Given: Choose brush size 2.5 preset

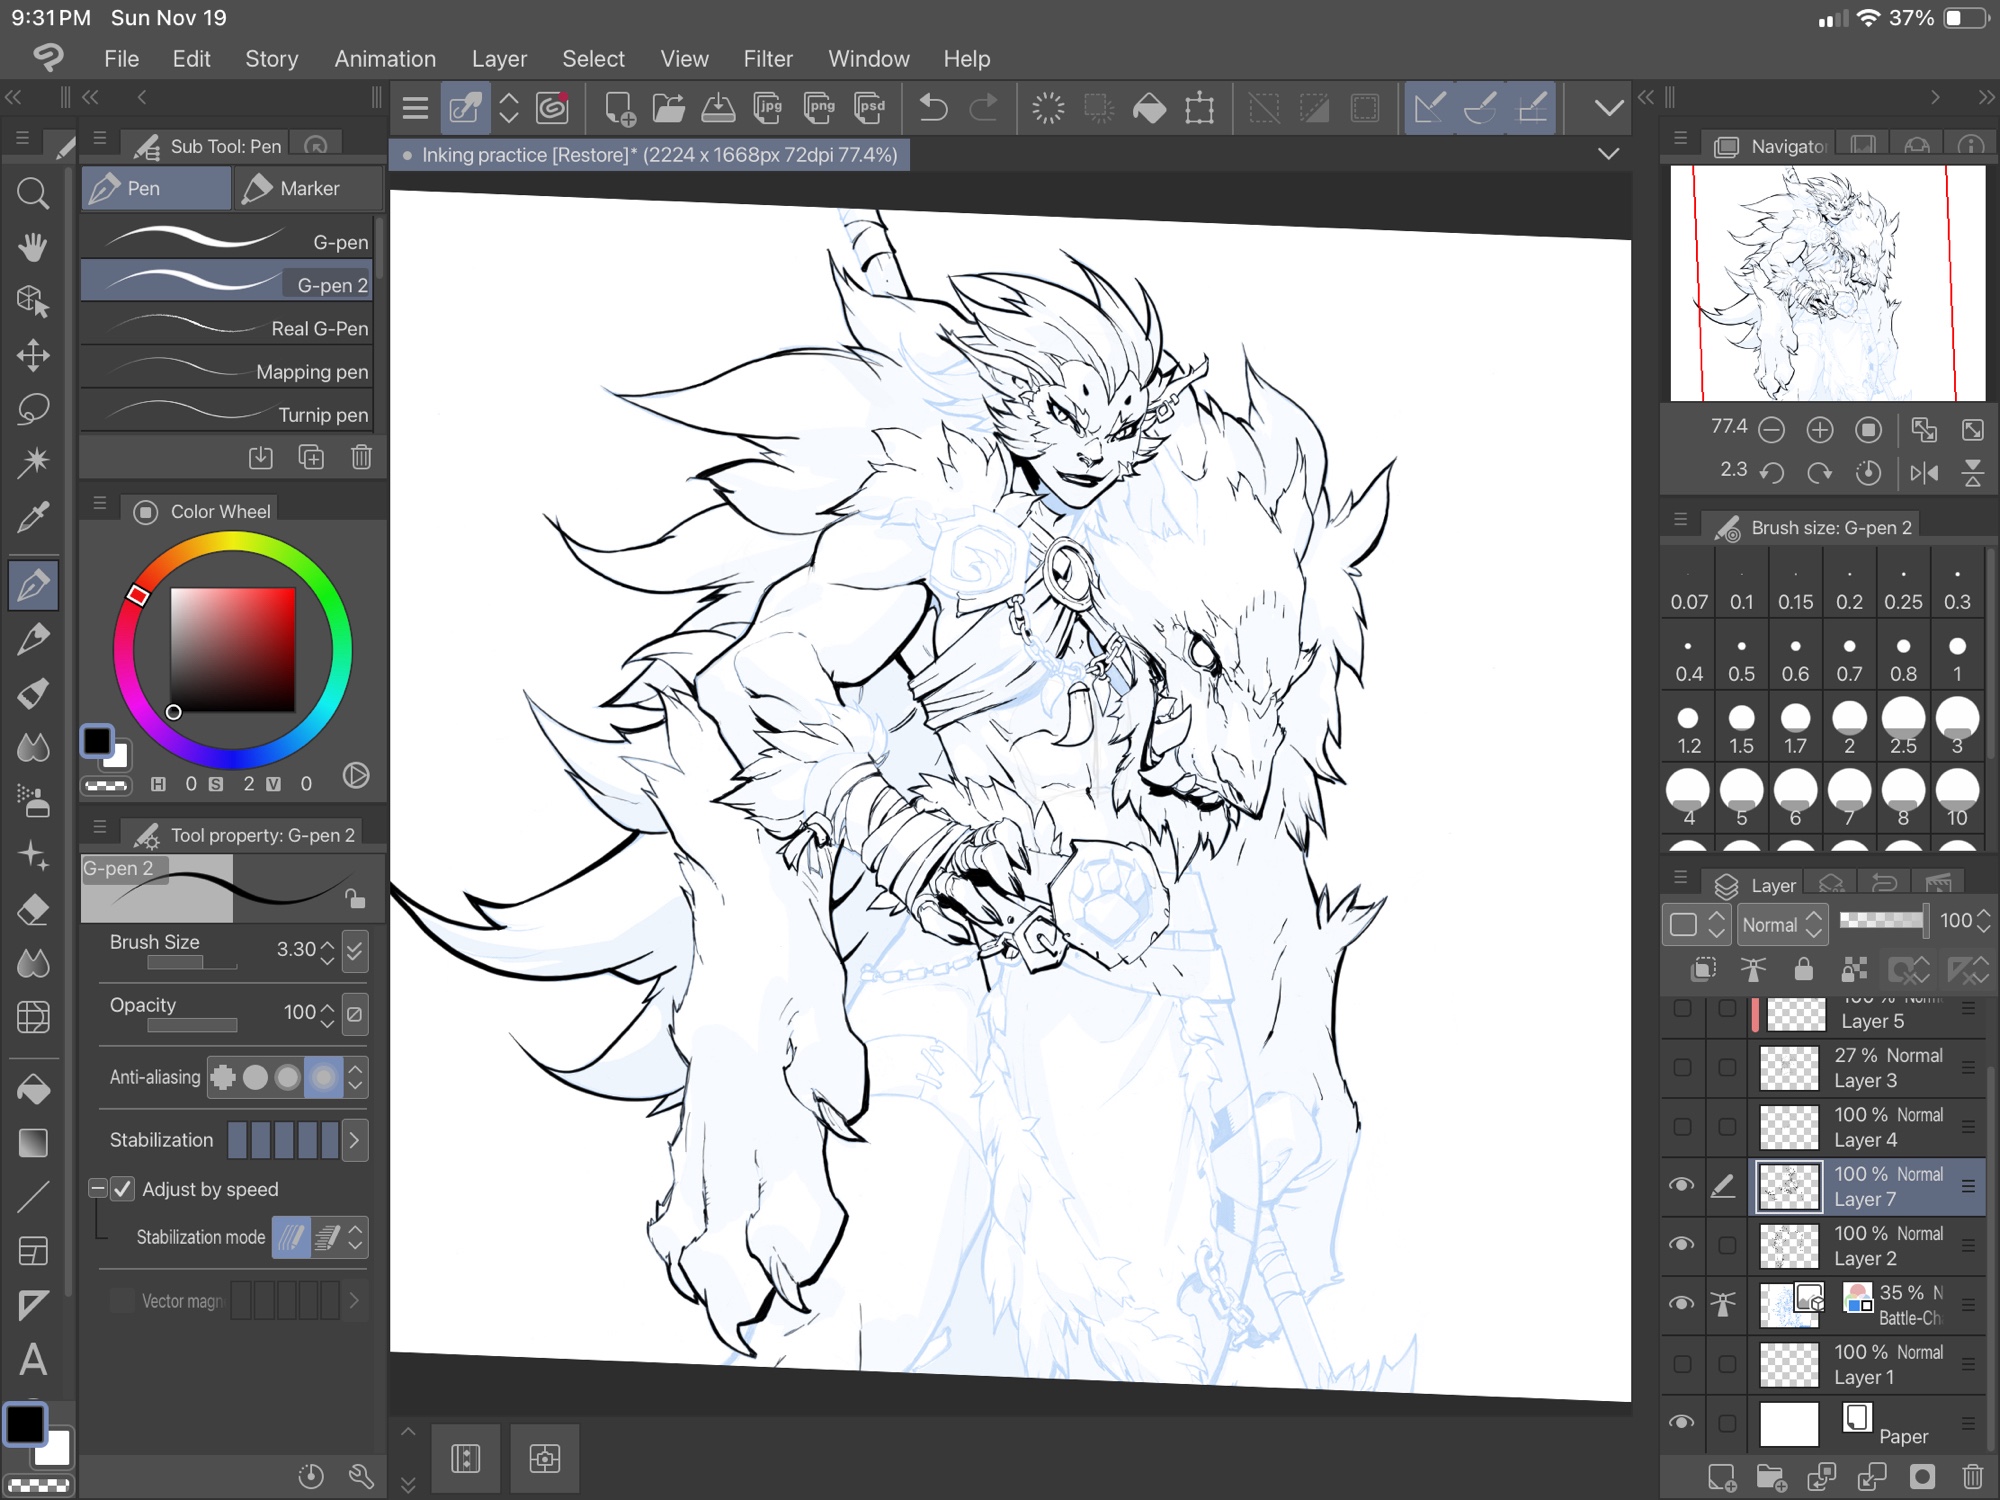Looking at the screenshot, I should (x=1902, y=727).
